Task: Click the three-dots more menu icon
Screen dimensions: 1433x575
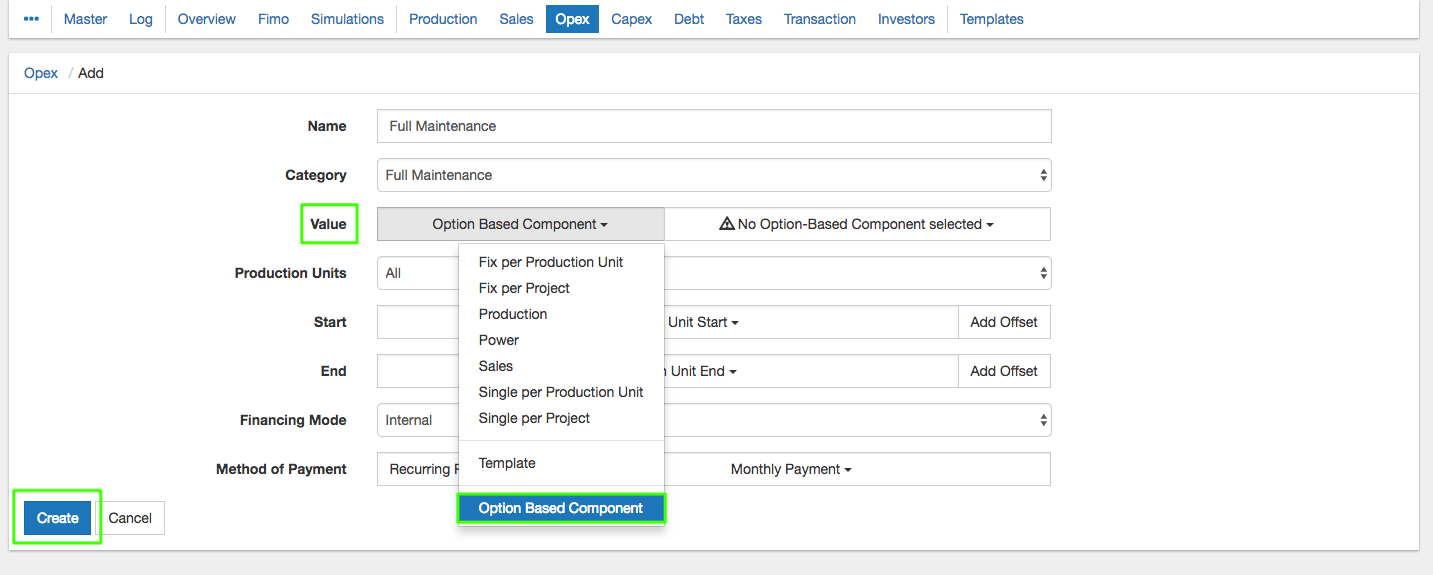Action: coord(31,19)
